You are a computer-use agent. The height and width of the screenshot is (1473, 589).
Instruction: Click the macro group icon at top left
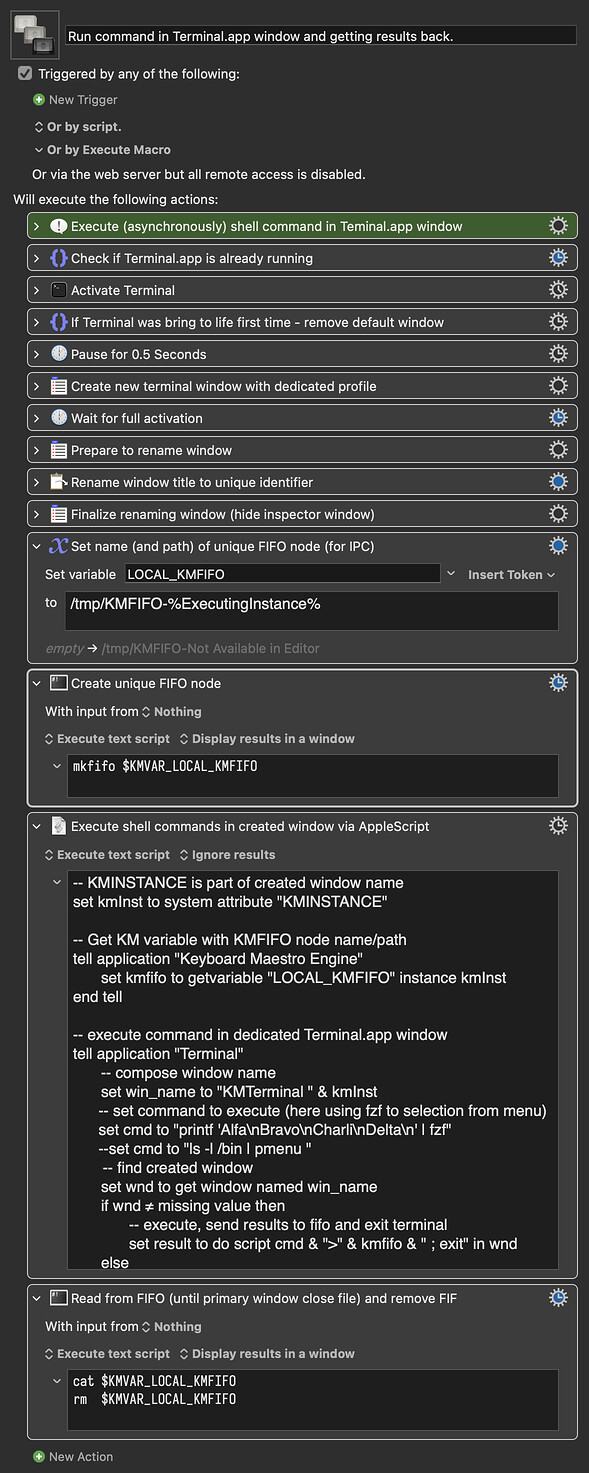33,33
